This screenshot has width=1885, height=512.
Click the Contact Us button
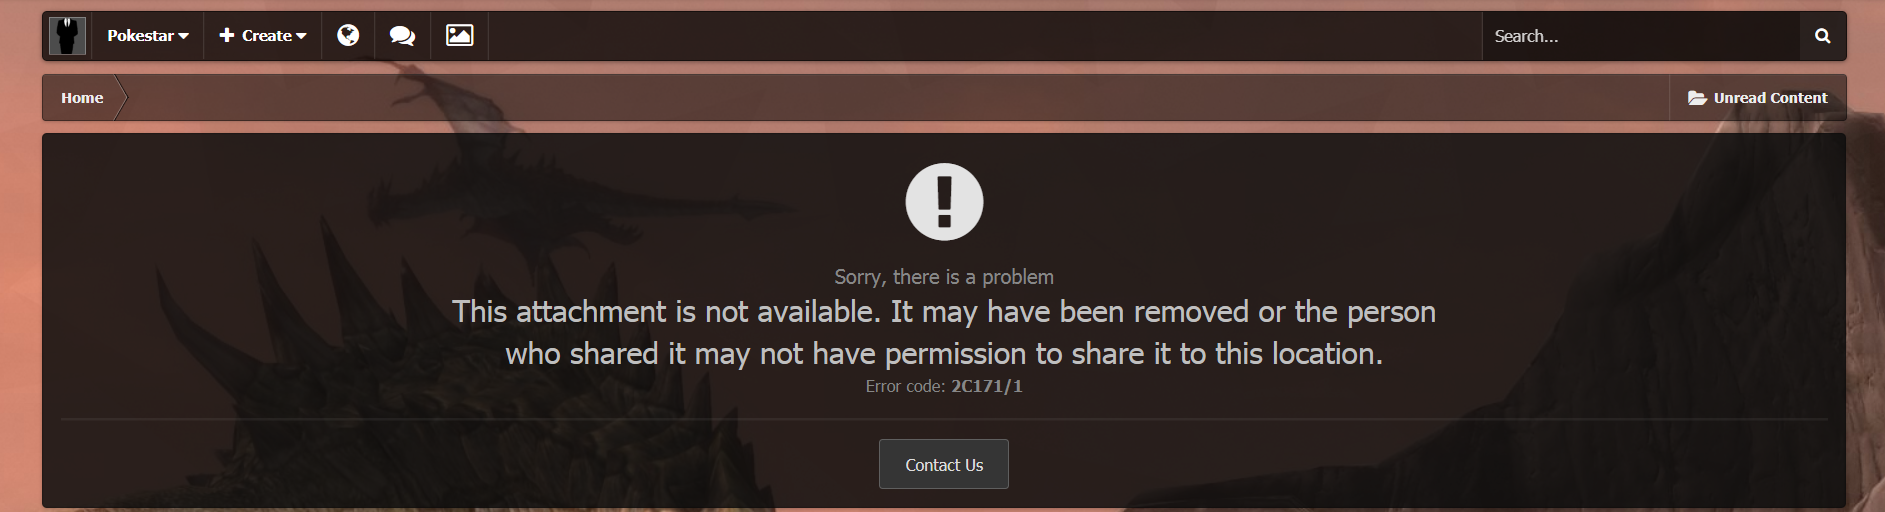click(x=944, y=464)
